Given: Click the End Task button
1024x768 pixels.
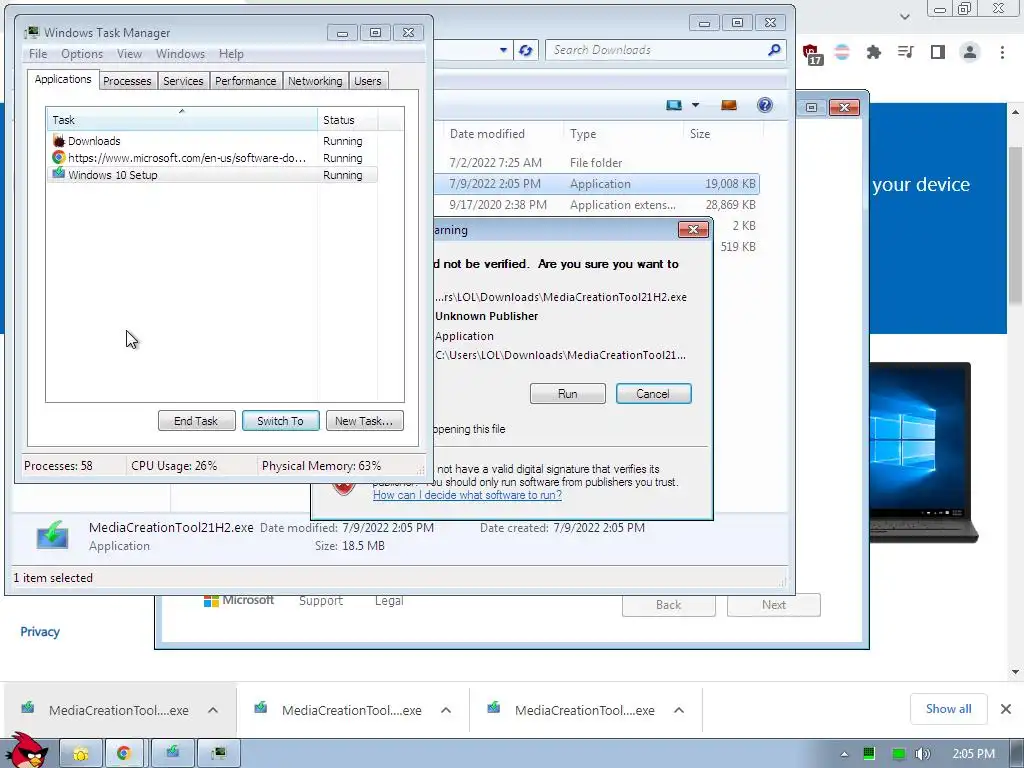Looking at the screenshot, I should point(197,421).
